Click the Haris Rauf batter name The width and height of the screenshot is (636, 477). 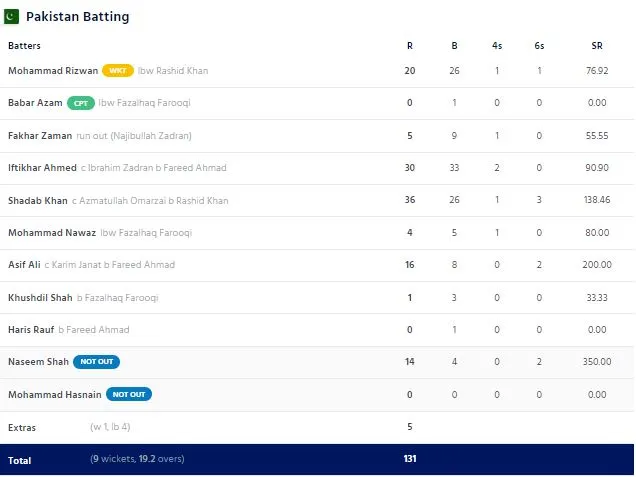[x=31, y=330]
